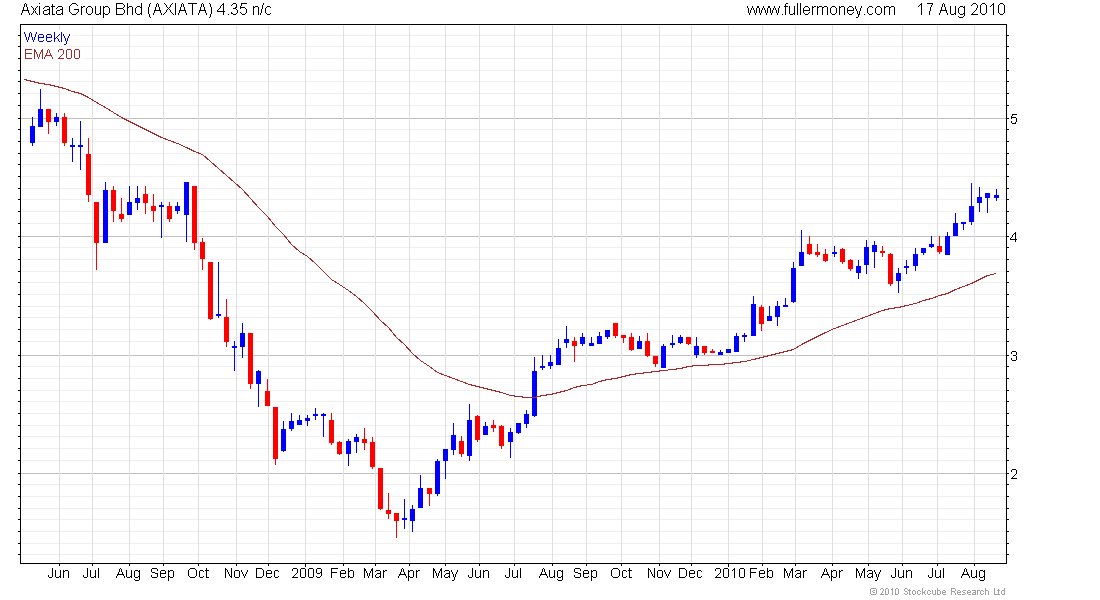
Task: Click the first 'Jun' label at axis start
Action: pos(58,573)
